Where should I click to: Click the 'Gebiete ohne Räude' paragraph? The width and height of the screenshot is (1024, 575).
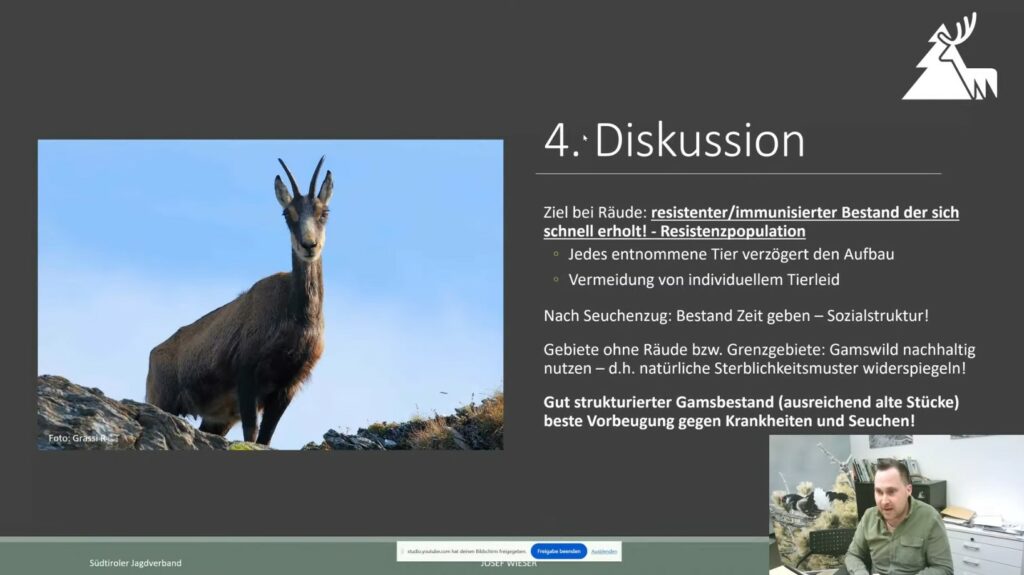pyautogui.click(x=758, y=359)
